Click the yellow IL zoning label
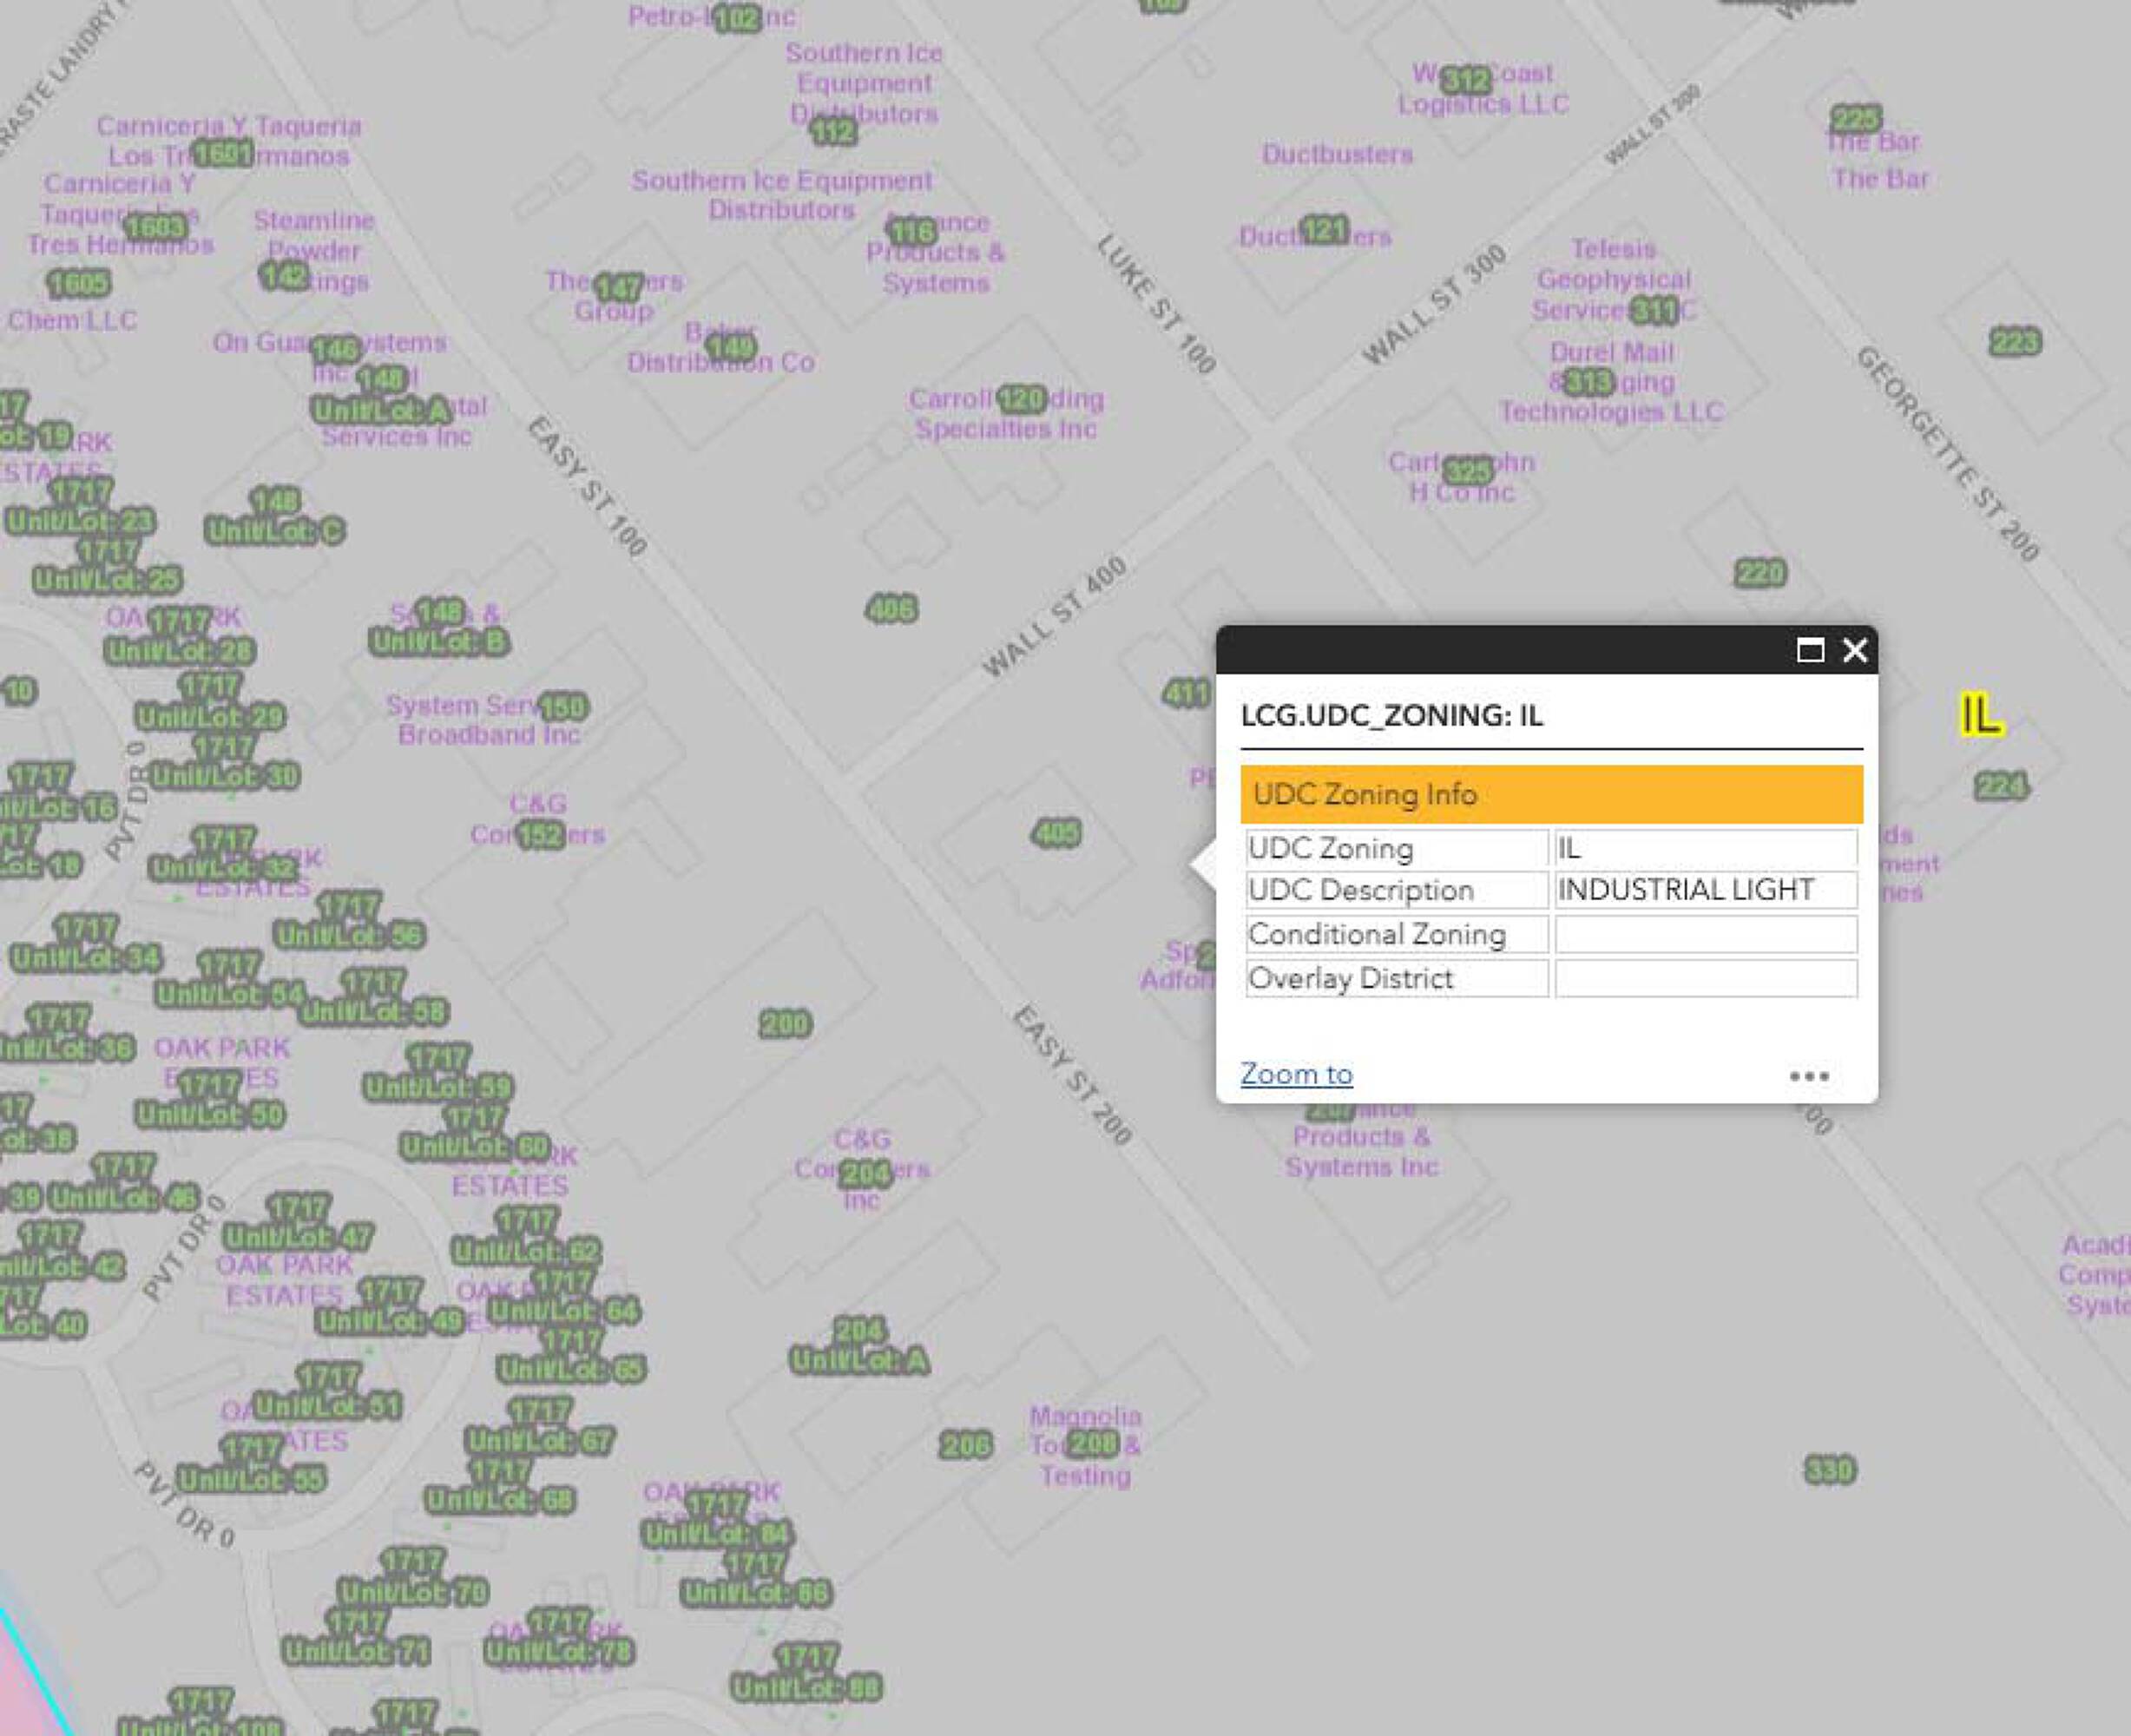2131x1736 pixels. (x=1979, y=715)
